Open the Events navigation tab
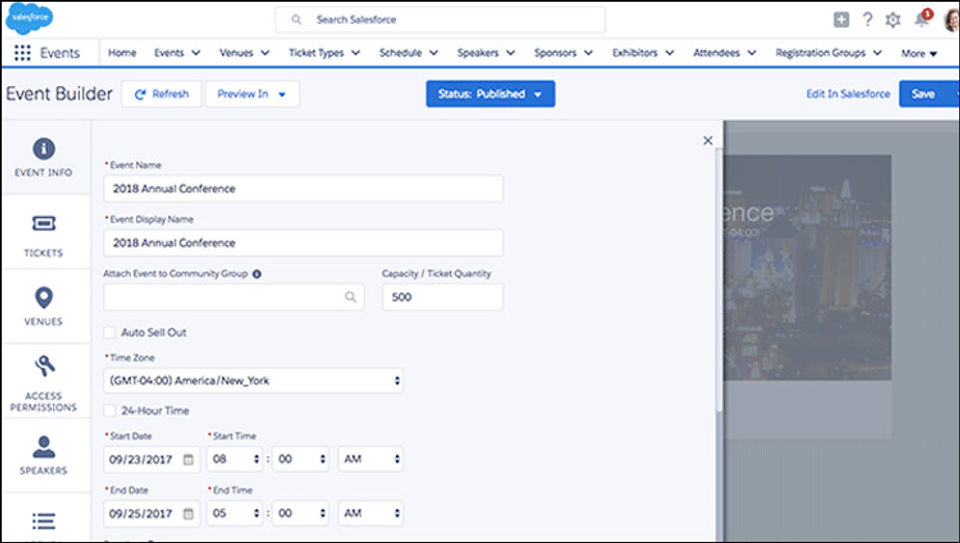 [169, 53]
